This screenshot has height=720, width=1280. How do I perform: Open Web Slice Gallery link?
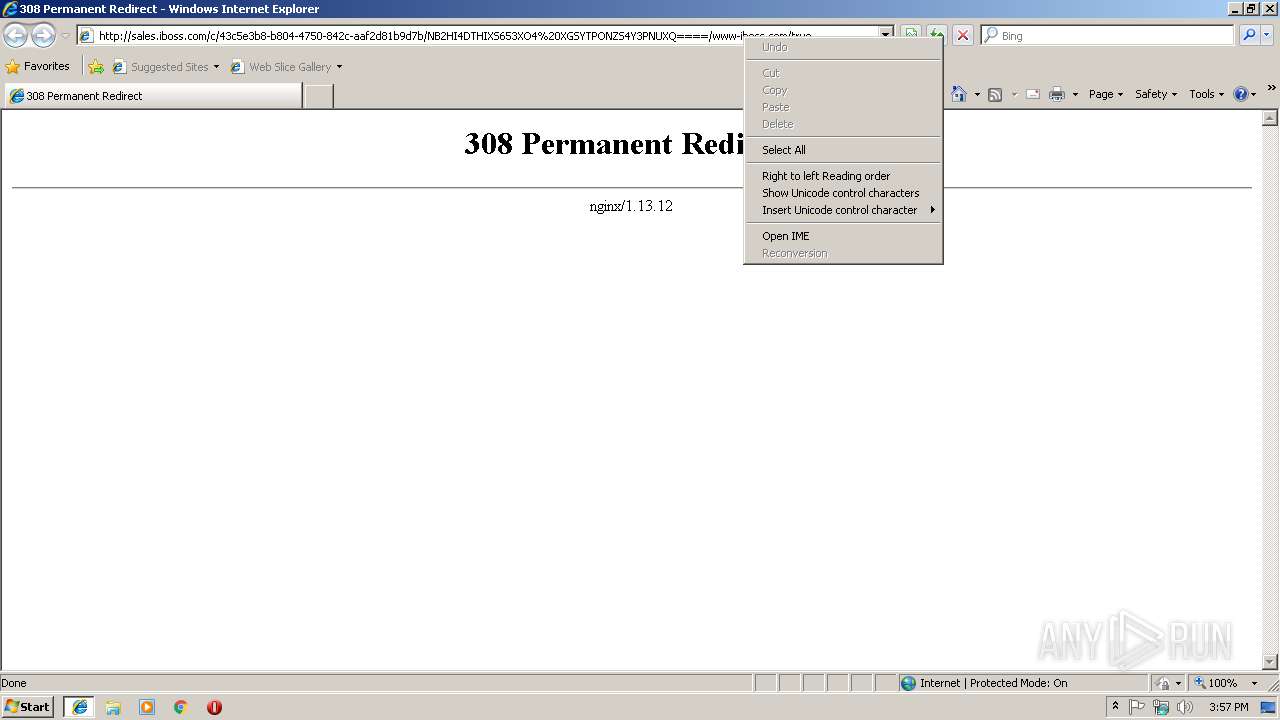point(281,66)
